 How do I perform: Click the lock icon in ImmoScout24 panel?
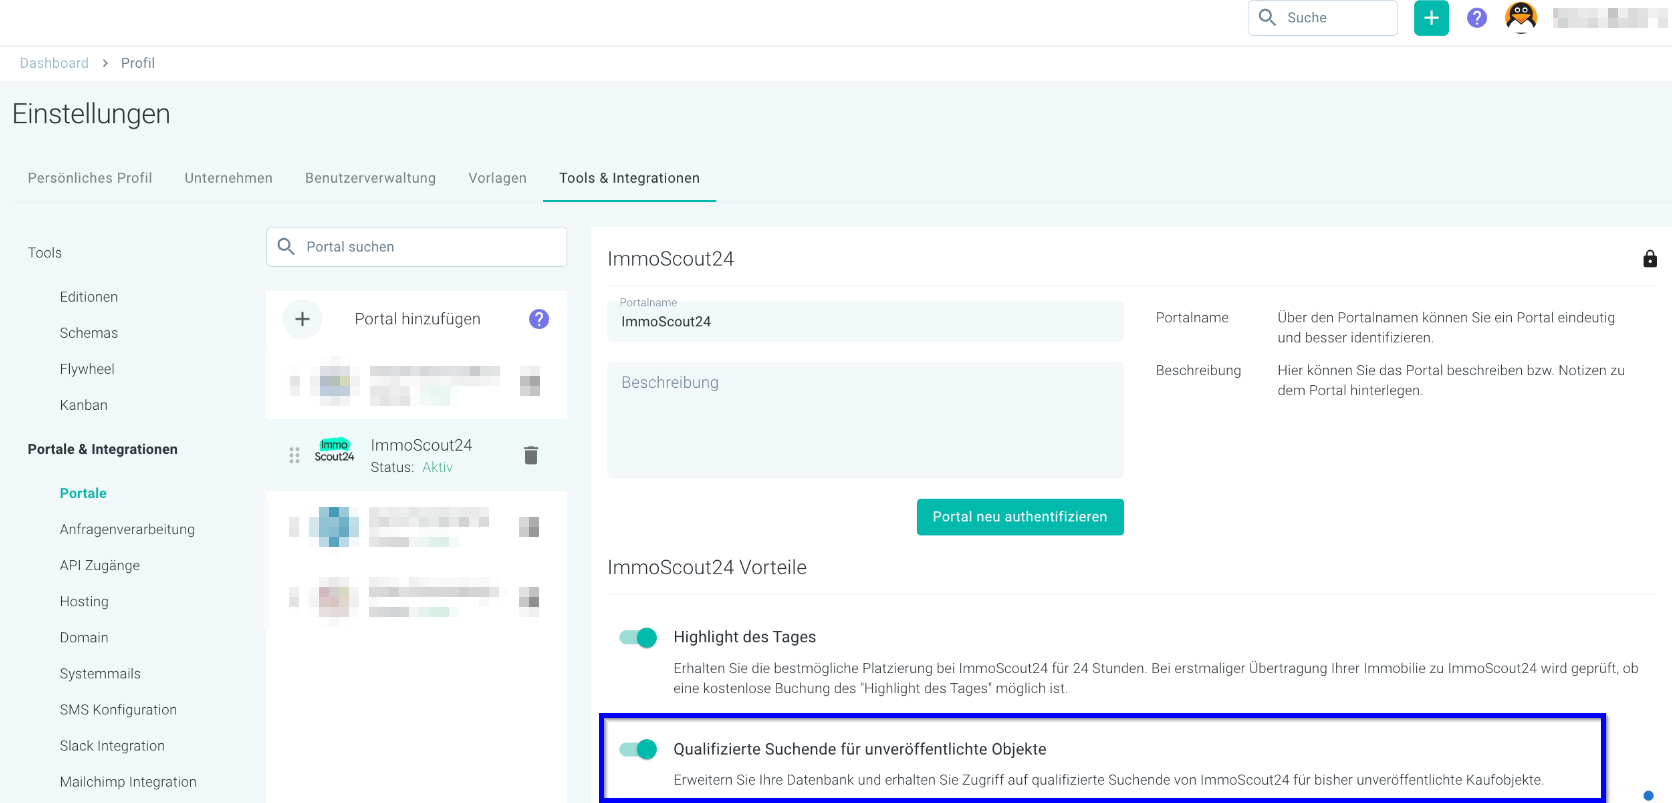point(1650,259)
